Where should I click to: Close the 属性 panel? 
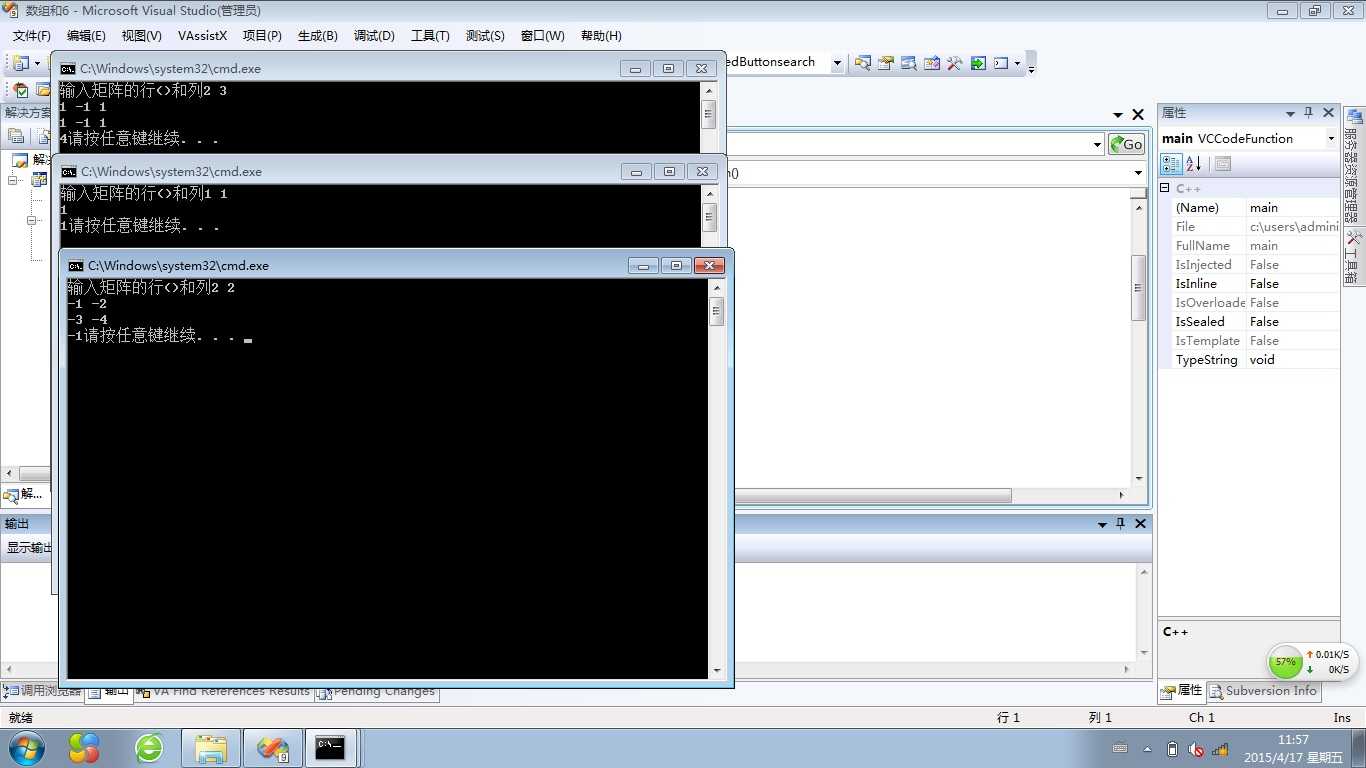pyautogui.click(x=1328, y=113)
